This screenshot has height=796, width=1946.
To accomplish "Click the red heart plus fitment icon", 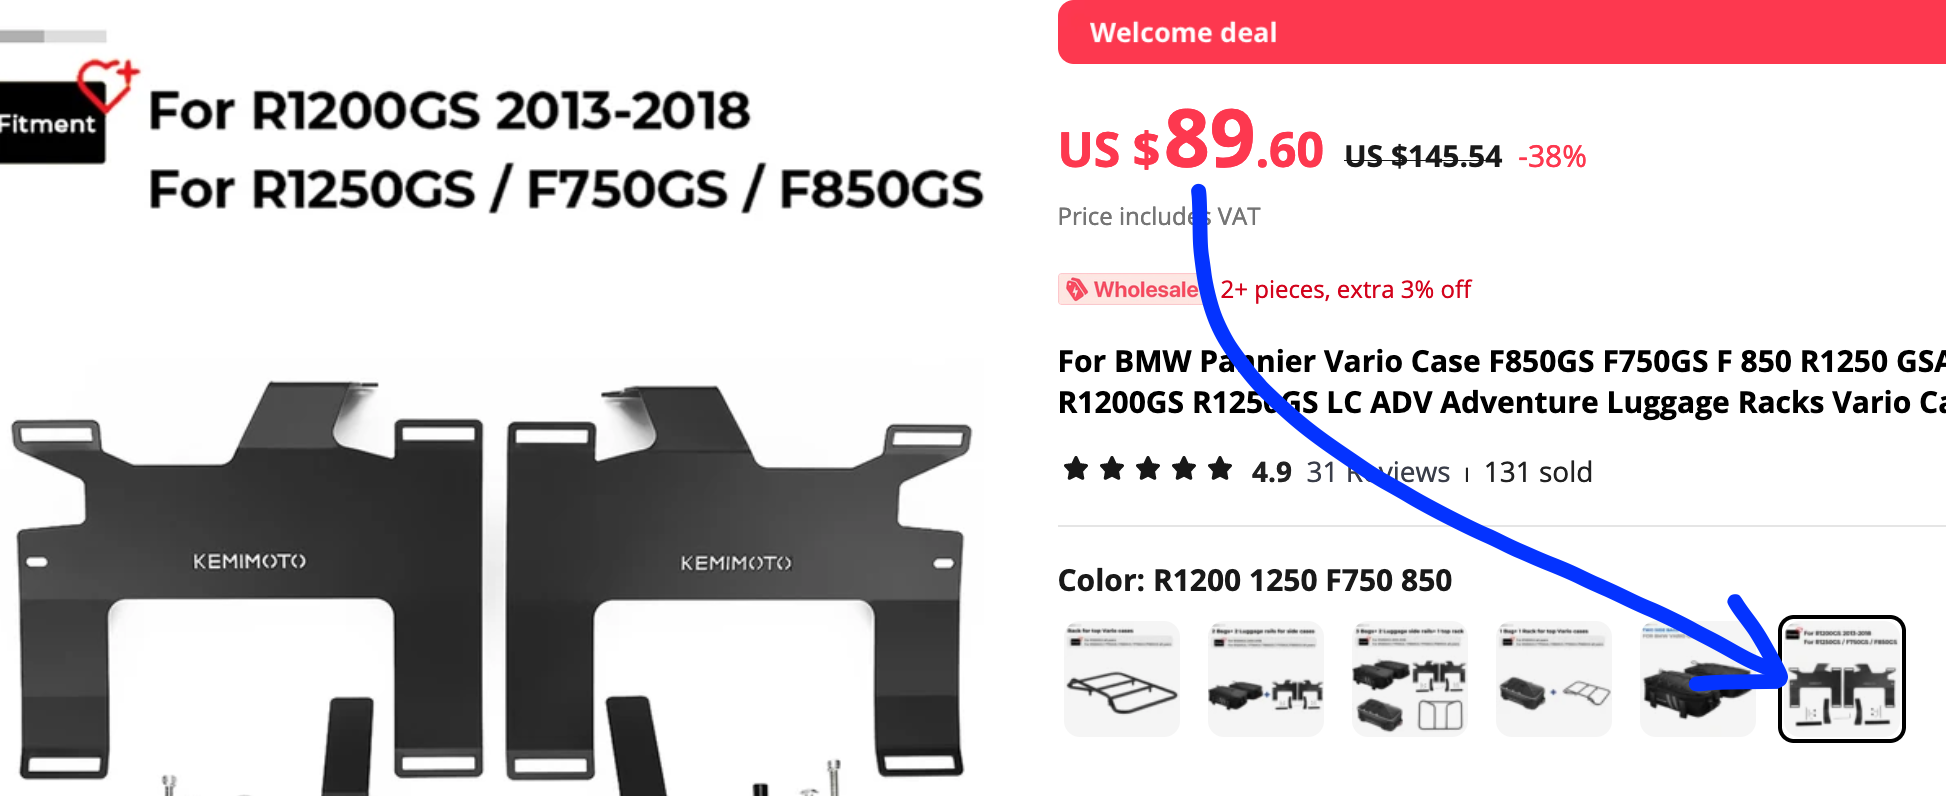I will coord(108,83).
